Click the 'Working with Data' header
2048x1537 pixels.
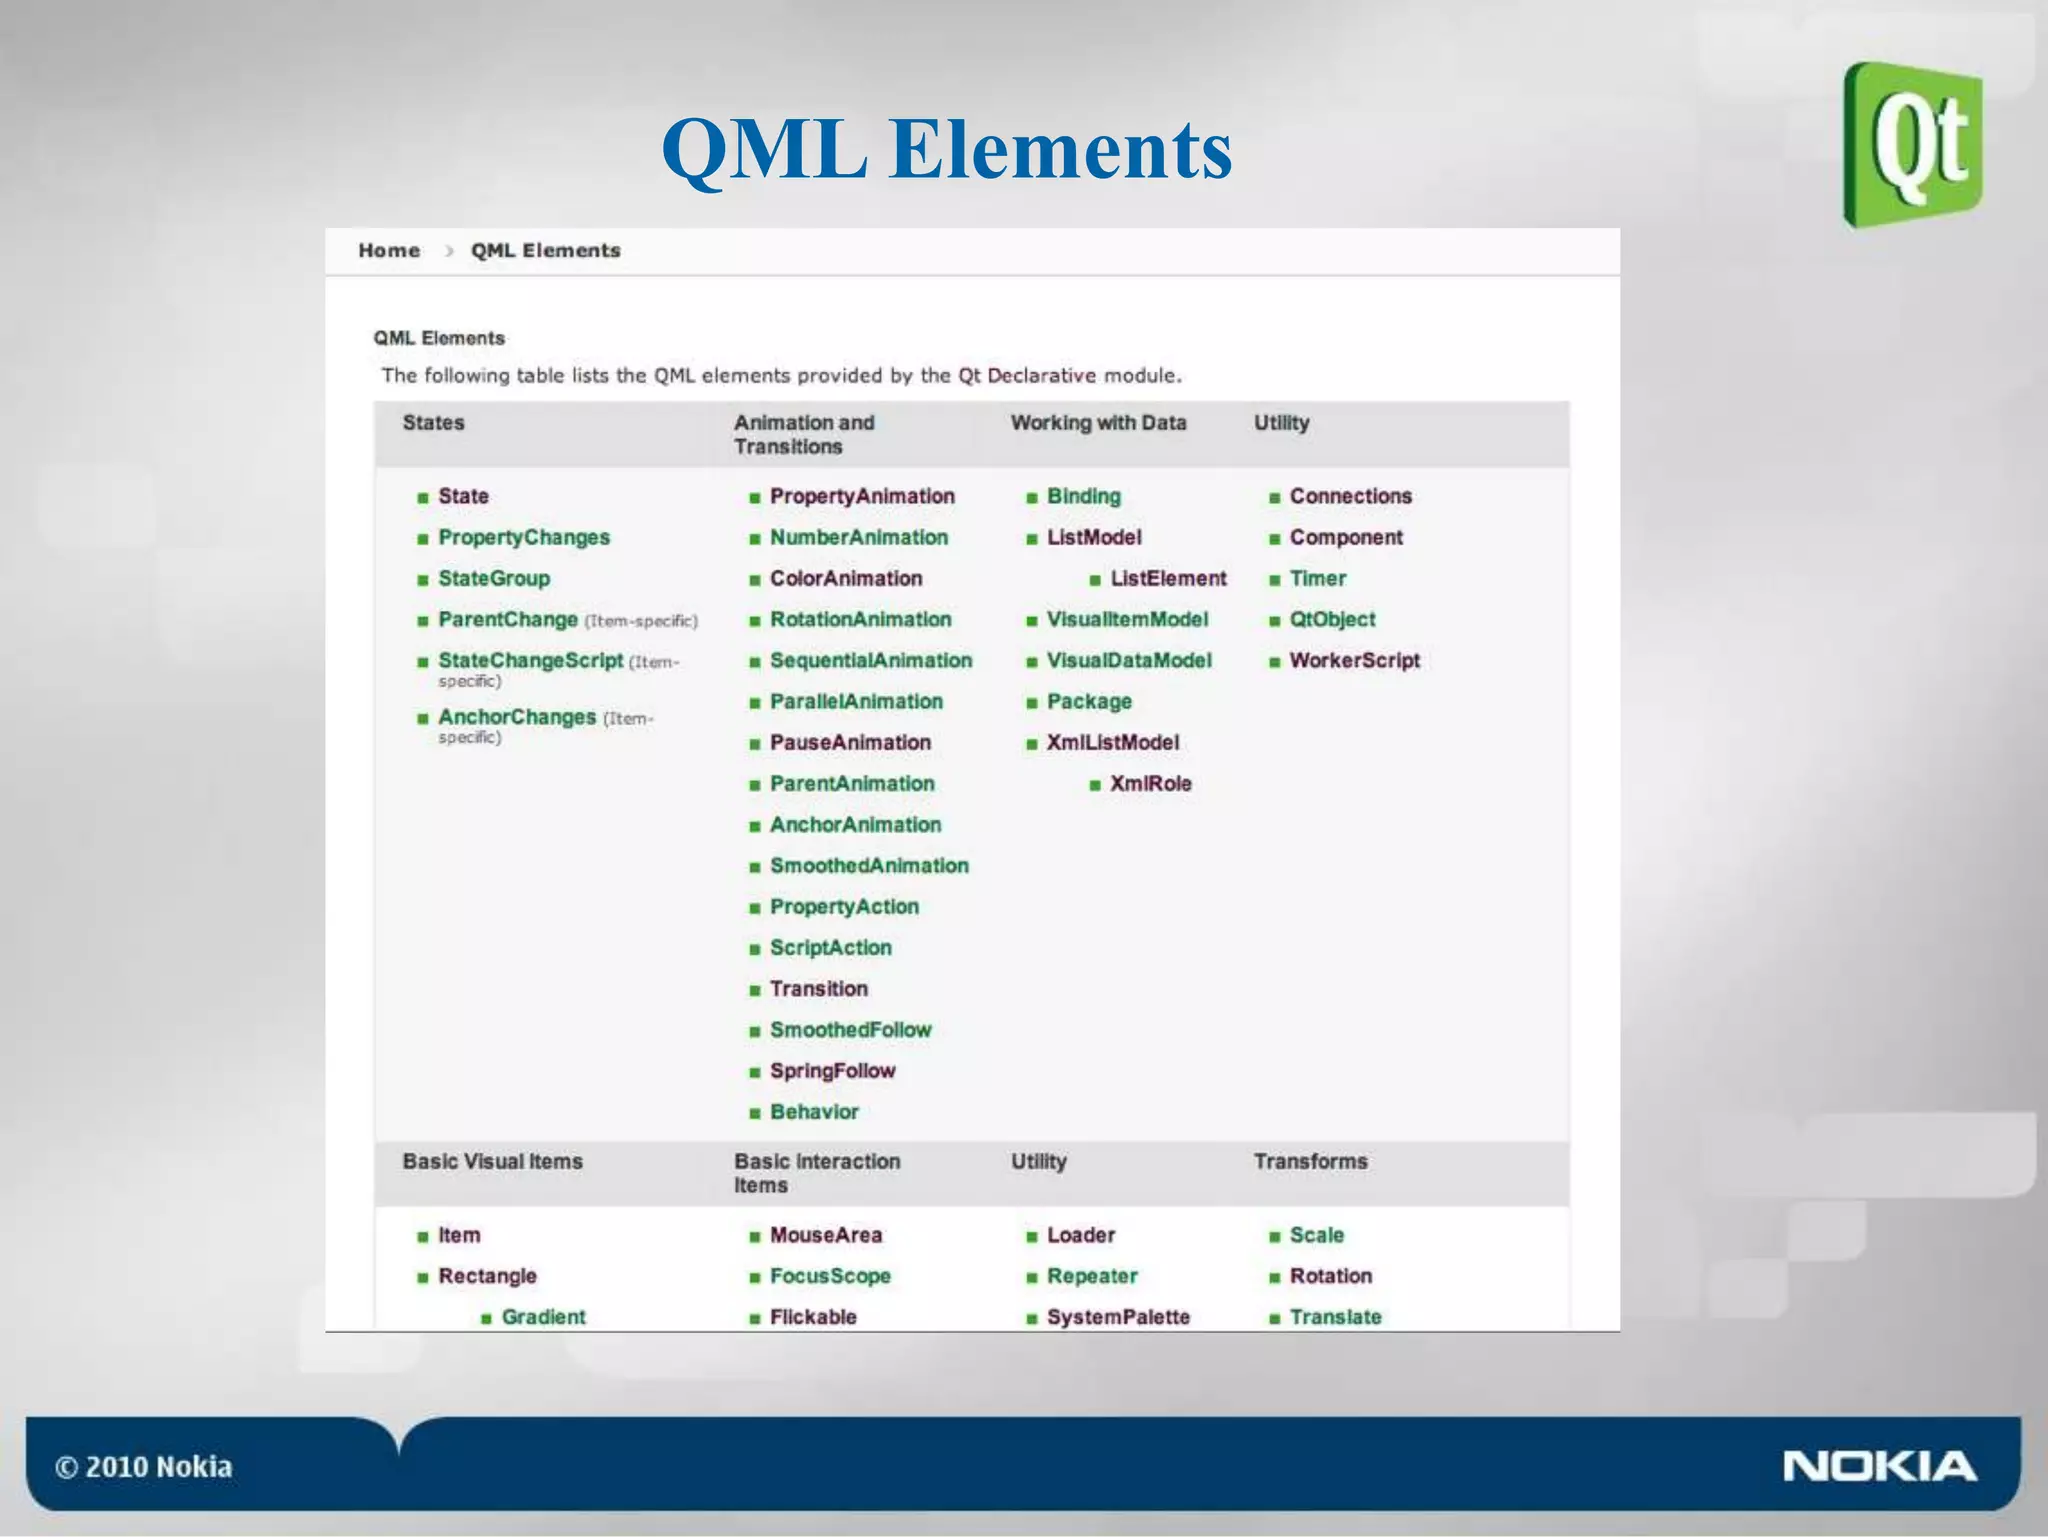[x=1098, y=423]
